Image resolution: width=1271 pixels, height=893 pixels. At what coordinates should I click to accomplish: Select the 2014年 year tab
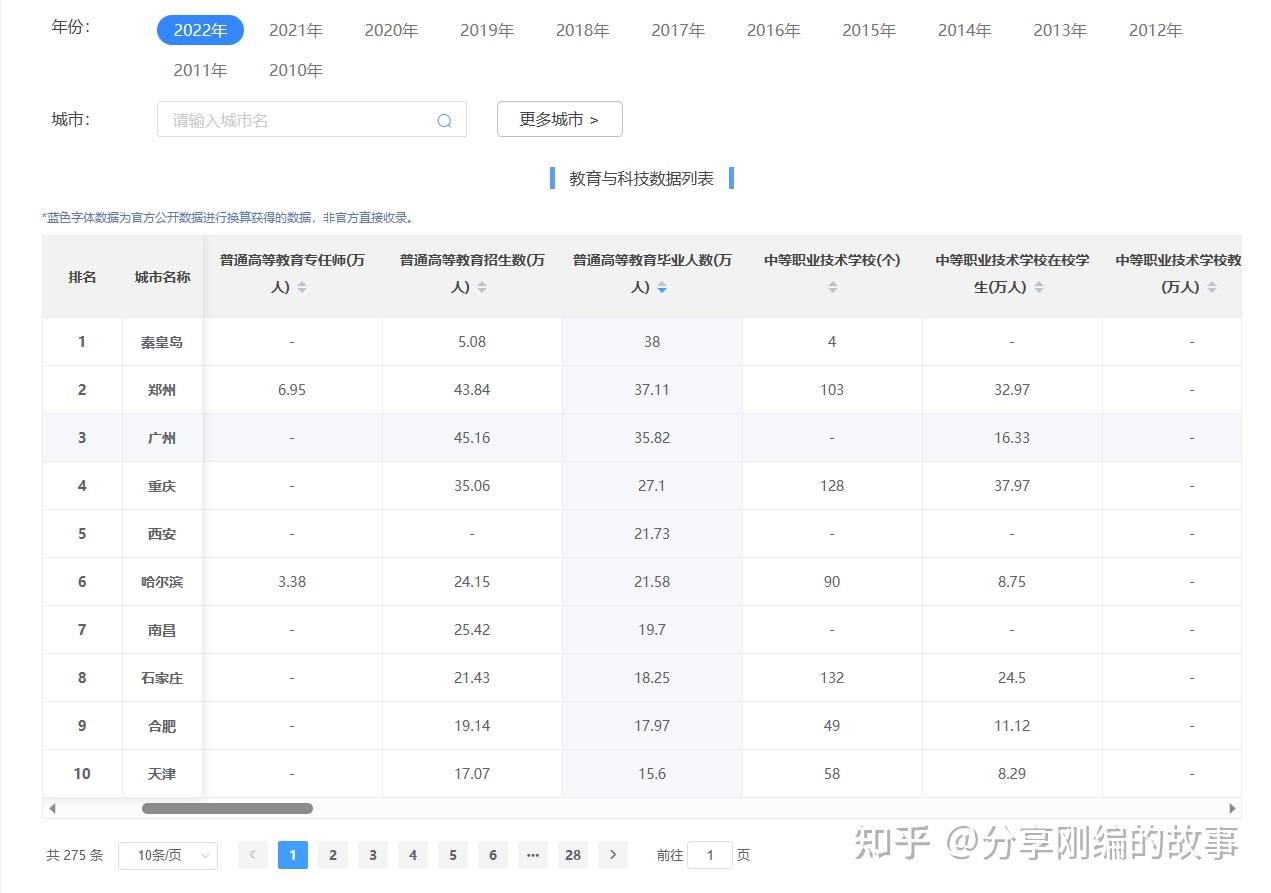(965, 30)
